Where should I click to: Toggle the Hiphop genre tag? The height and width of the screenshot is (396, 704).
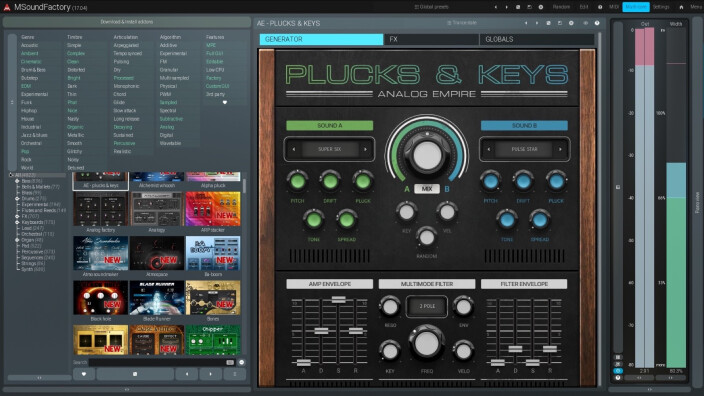[29, 110]
